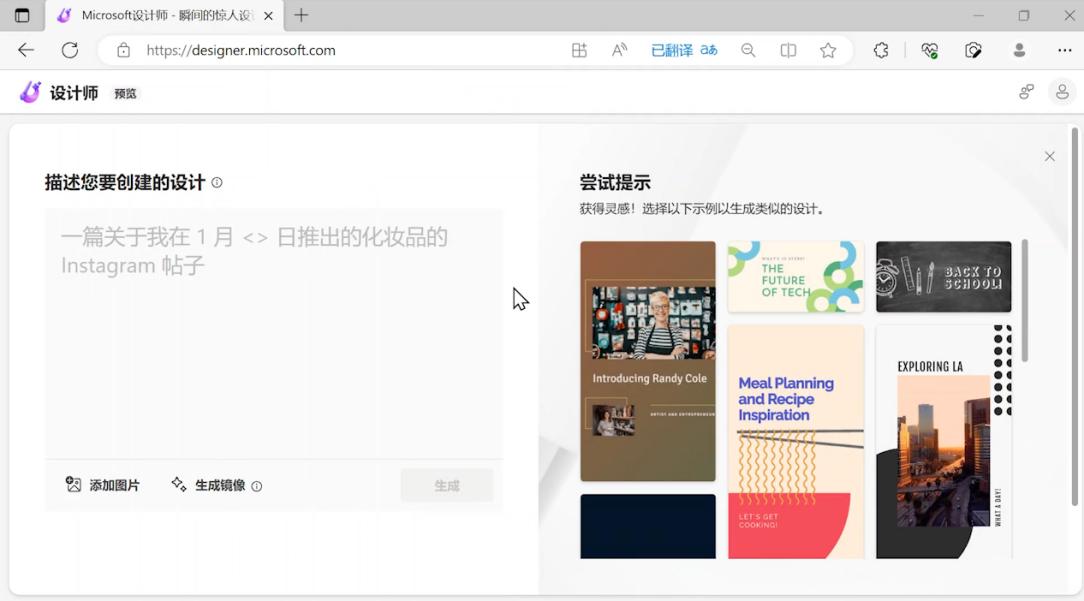Click the Read aloud icon in address bar
Screen dimensions: 1084x601
pos(619,50)
